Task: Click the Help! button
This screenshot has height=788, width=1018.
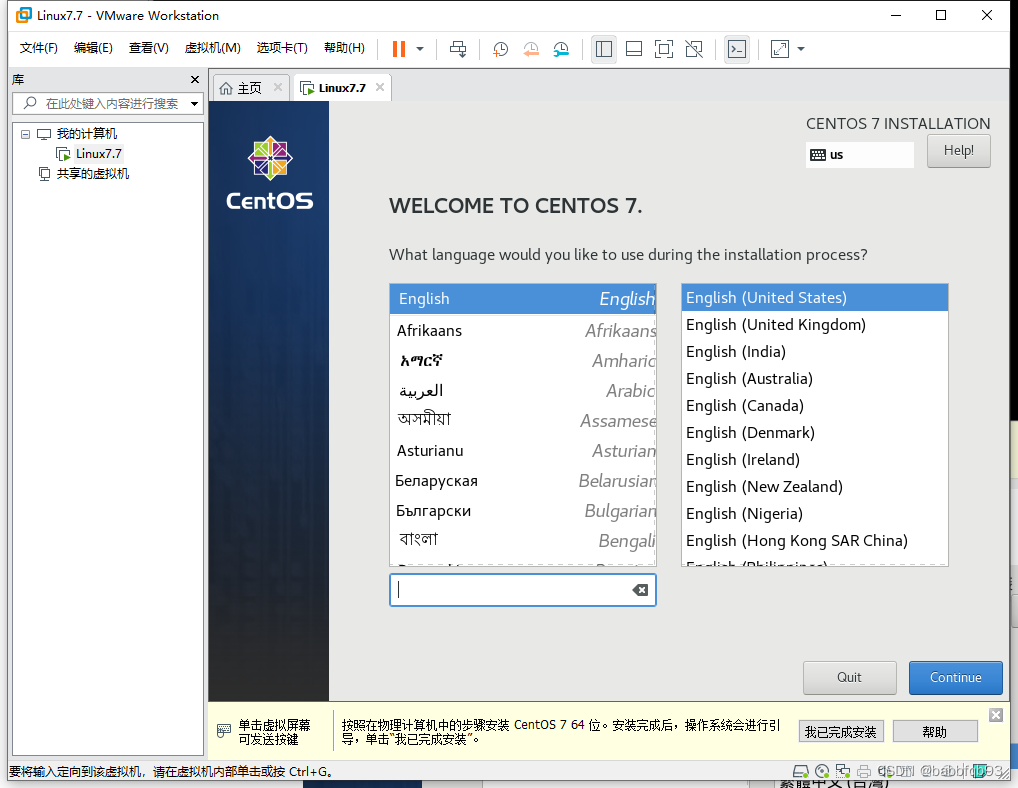Action: tap(958, 151)
